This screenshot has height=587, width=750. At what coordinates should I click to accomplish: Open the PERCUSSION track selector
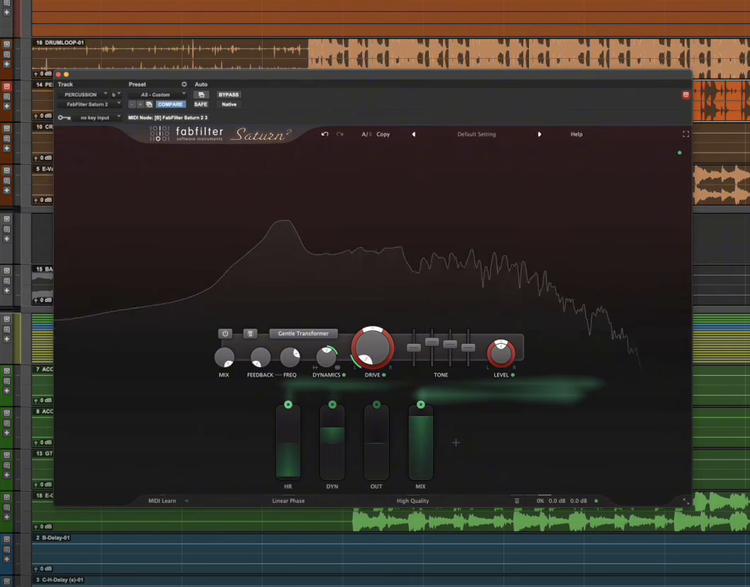tap(83, 95)
